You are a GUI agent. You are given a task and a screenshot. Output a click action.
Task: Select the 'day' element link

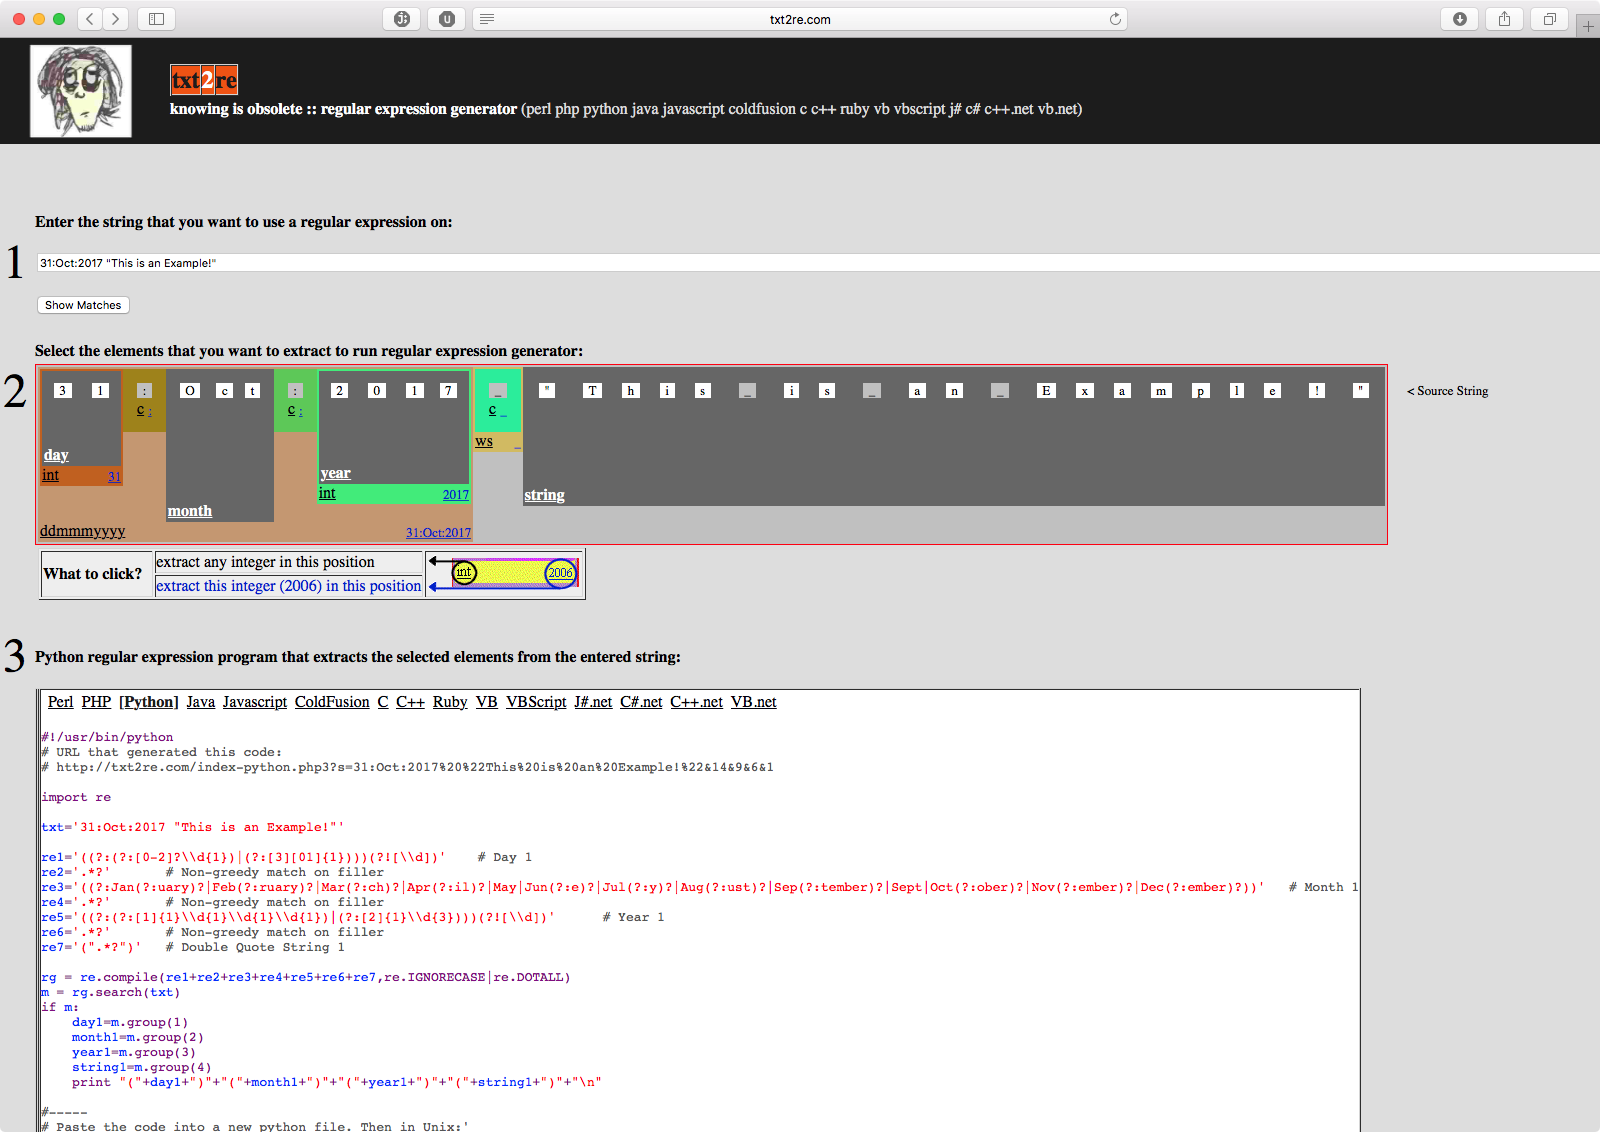pos(56,455)
